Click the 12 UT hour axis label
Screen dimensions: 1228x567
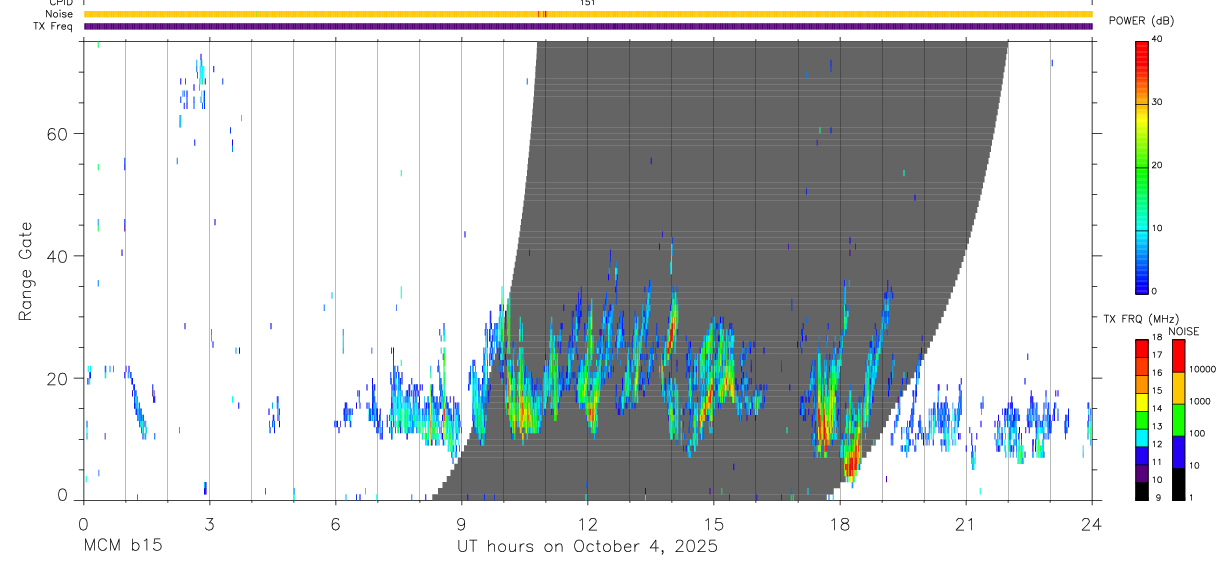588,523
